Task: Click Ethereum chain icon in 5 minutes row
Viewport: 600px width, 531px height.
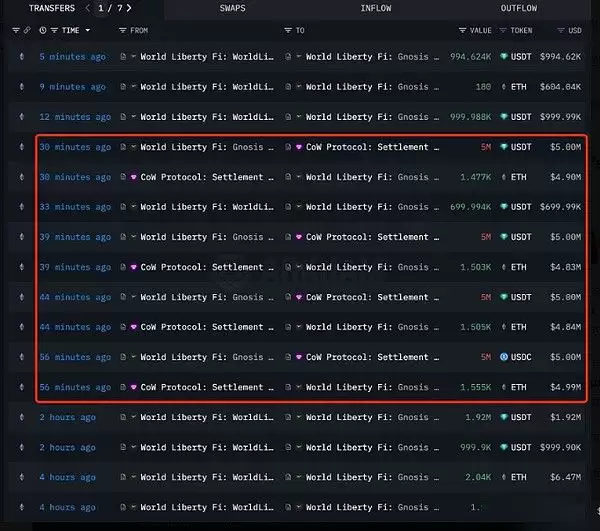Action: 22,57
